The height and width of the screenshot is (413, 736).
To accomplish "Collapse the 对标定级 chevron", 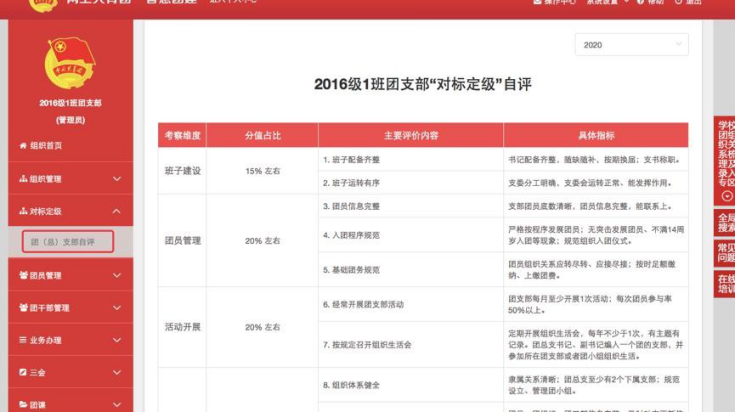I will click(x=117, y=211).
